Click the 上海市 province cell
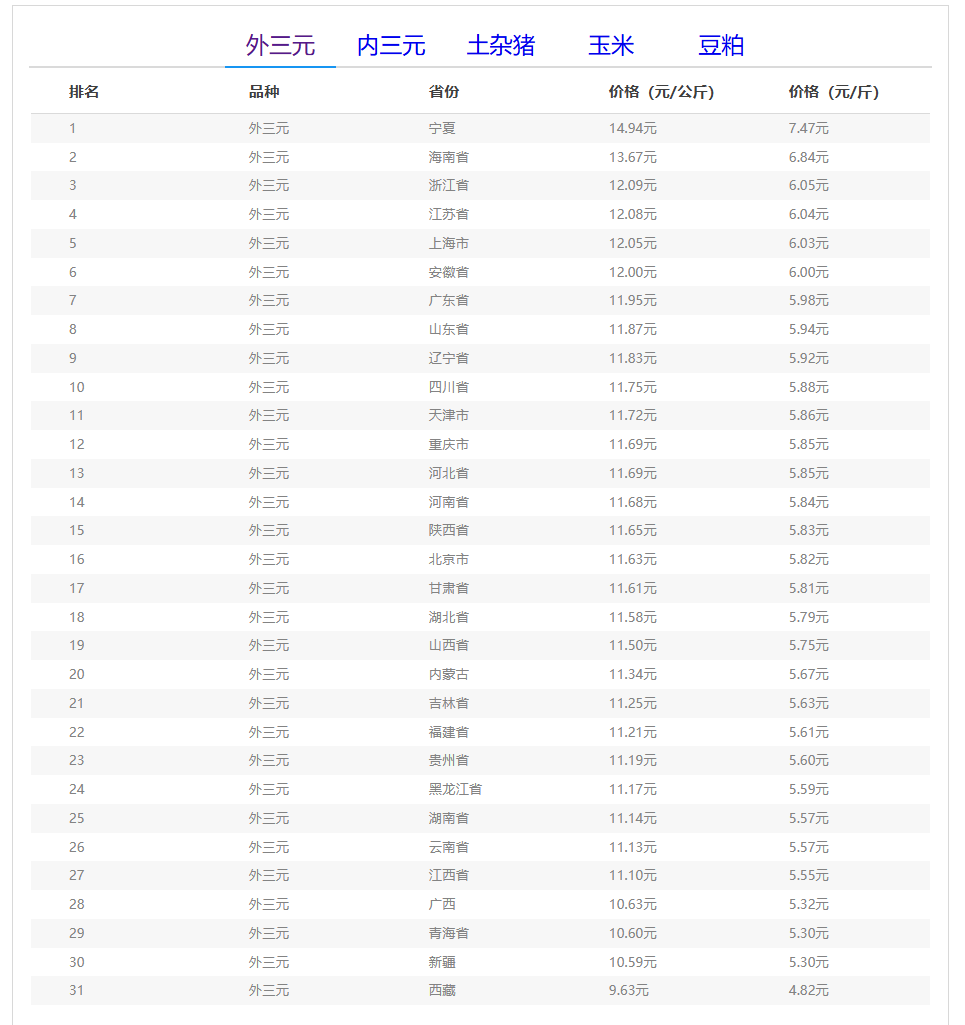Screen dimensions: 965x1025 448,243
